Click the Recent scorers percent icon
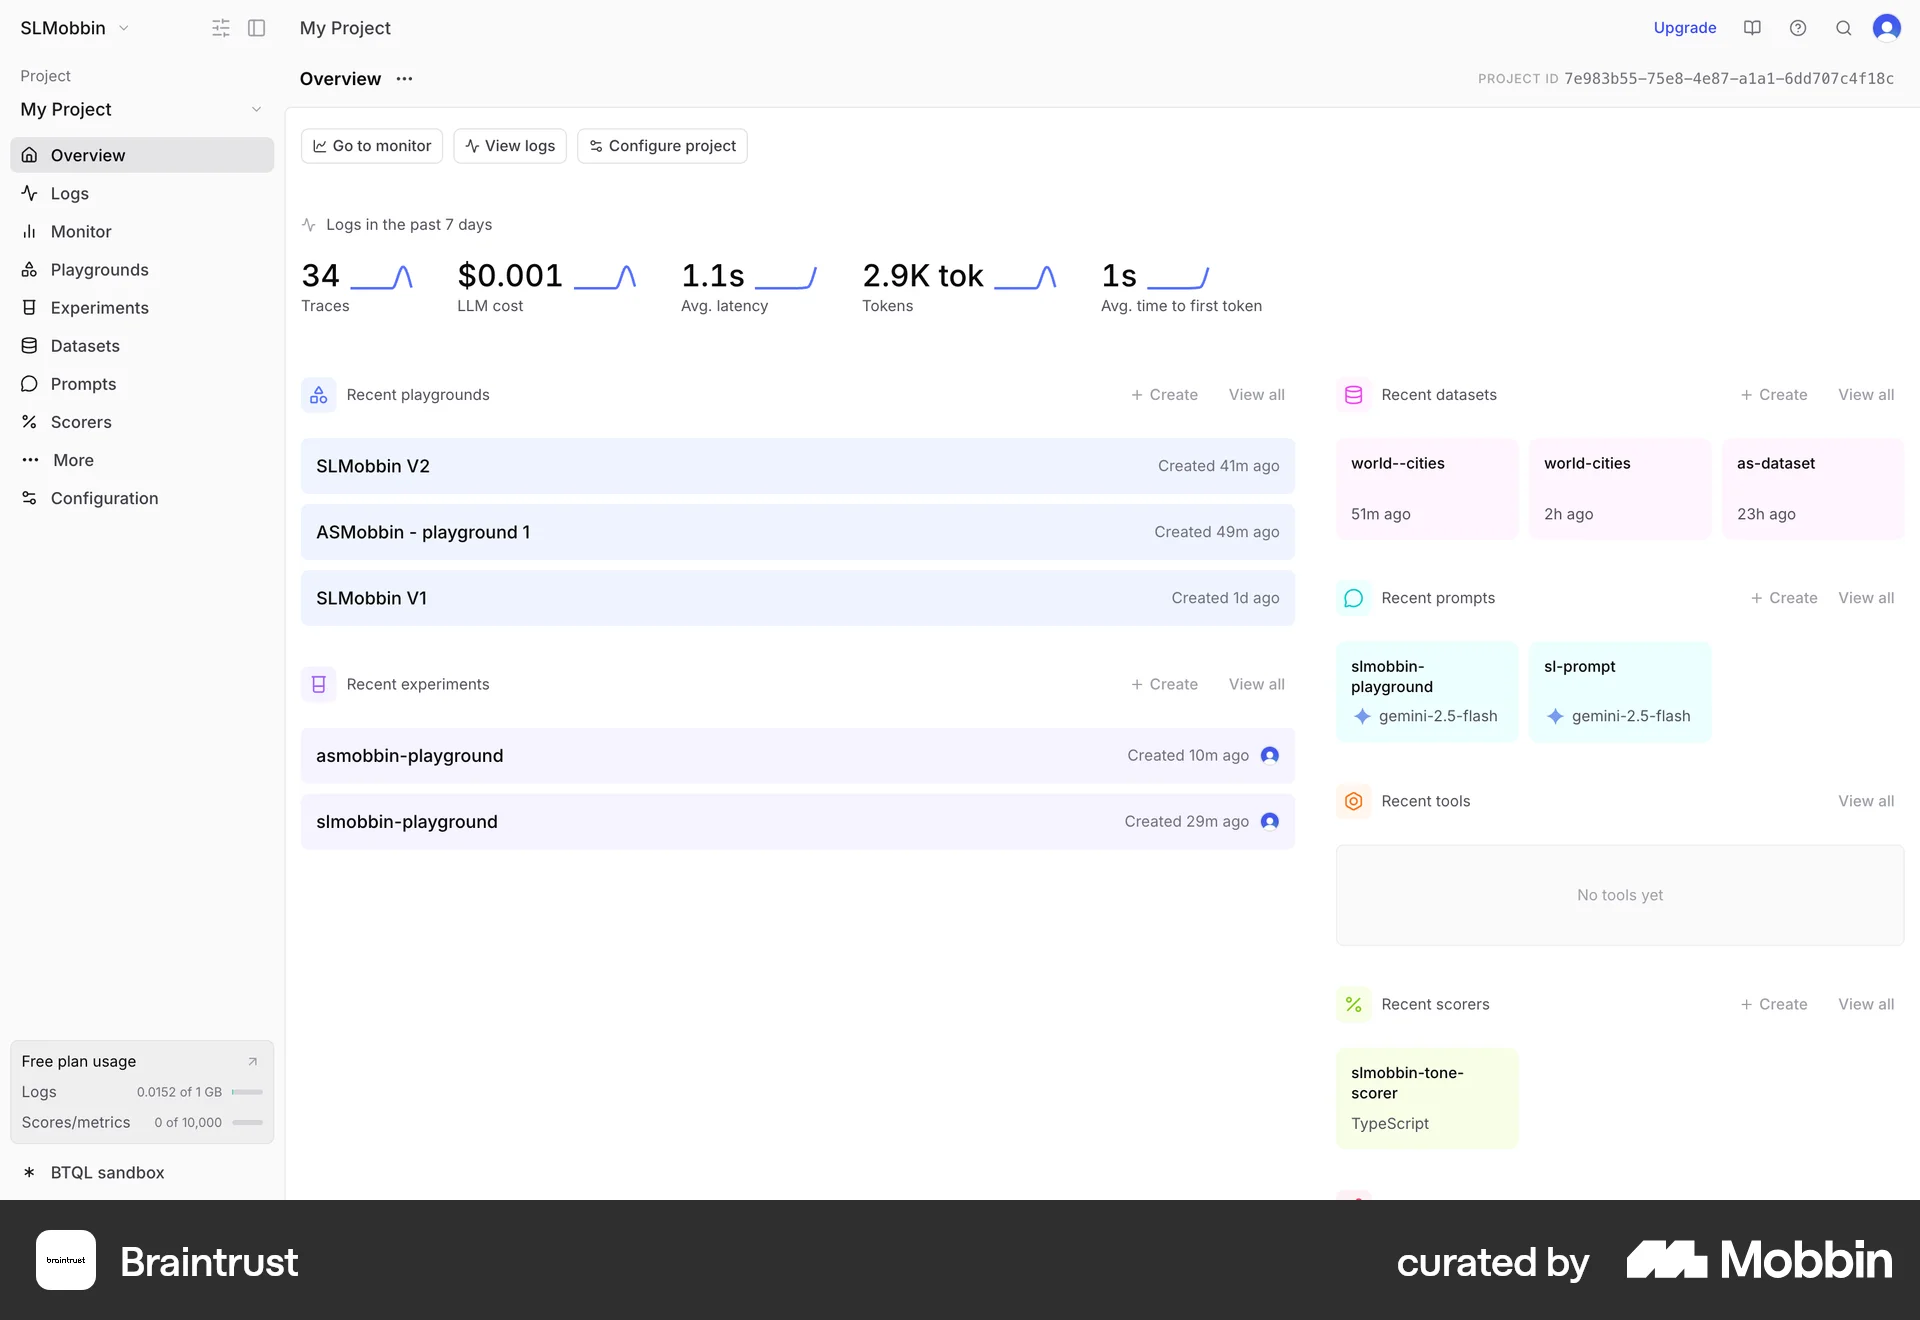1920x1320 pixels. [x=1353, y=1004]
